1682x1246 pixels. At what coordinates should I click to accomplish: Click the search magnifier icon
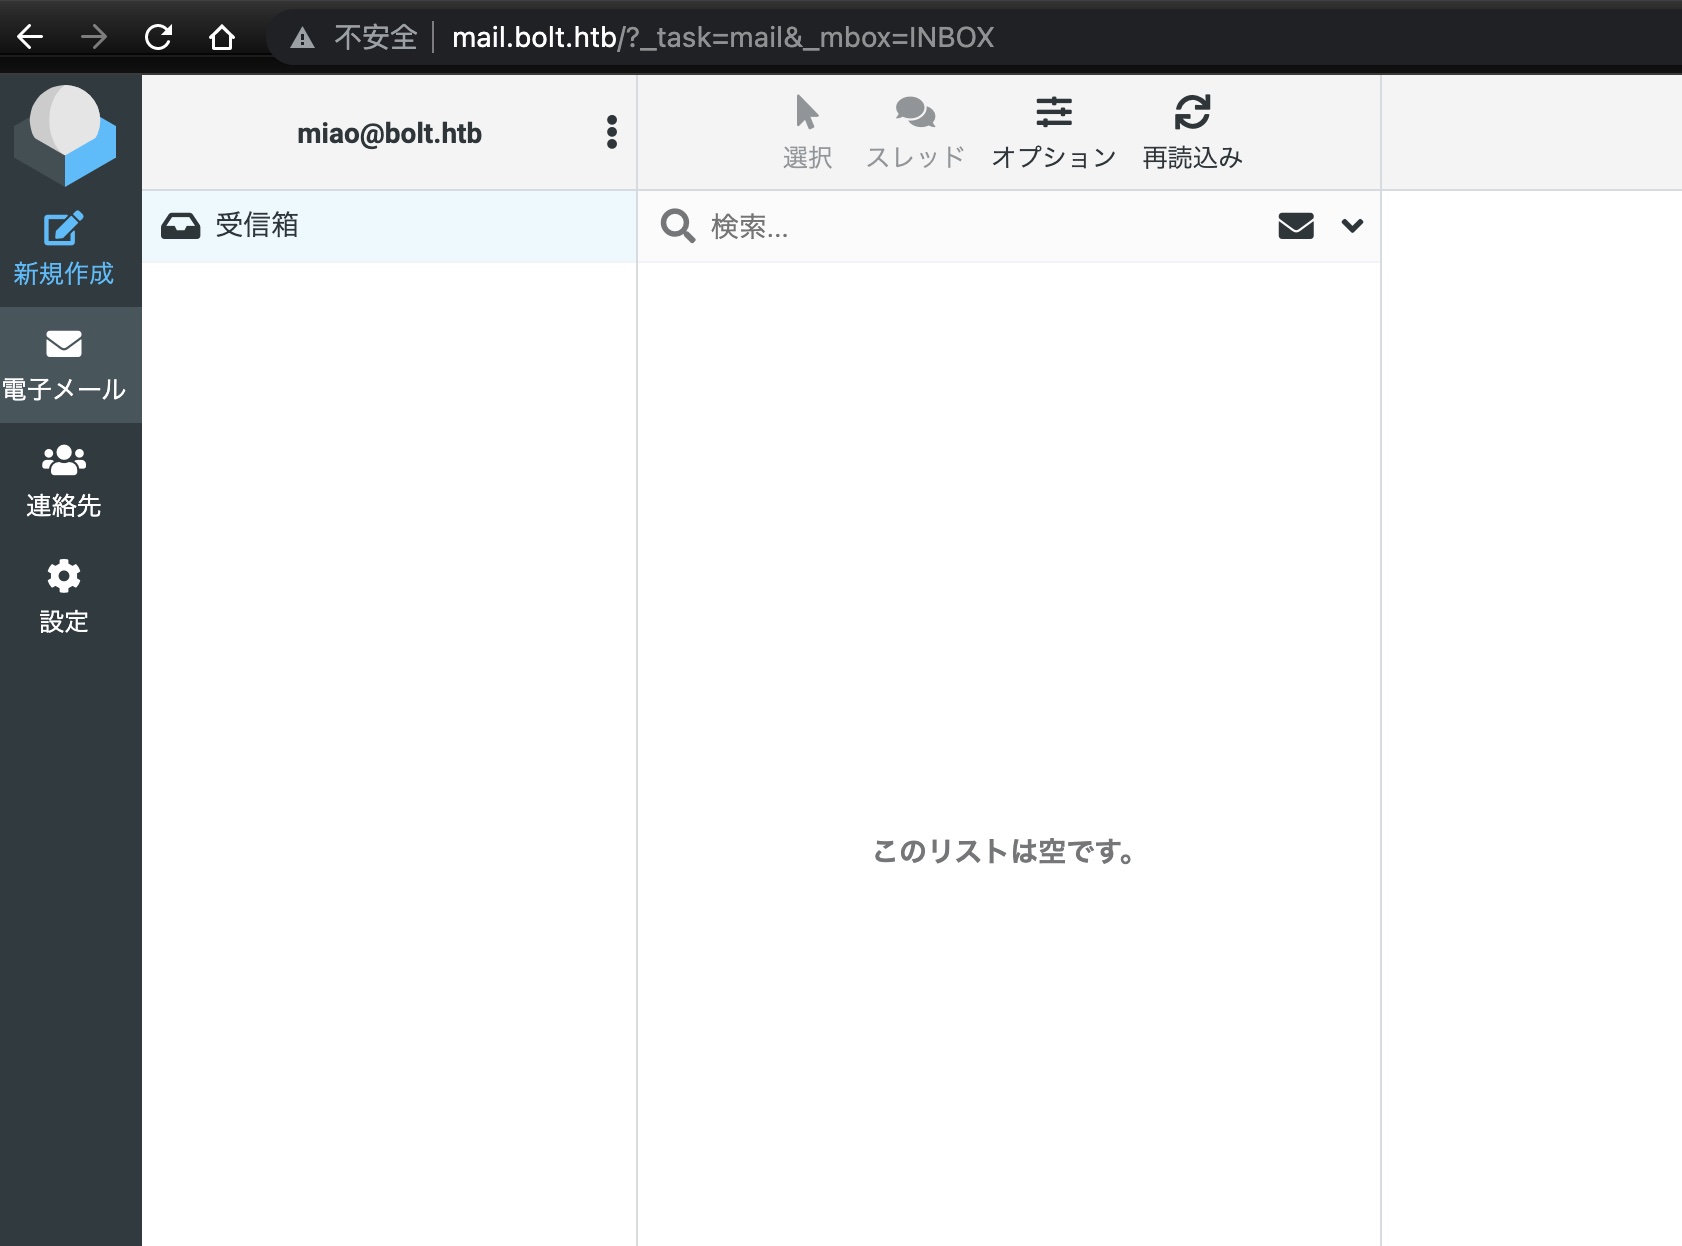pyautogui.click(x=678, y=226)
